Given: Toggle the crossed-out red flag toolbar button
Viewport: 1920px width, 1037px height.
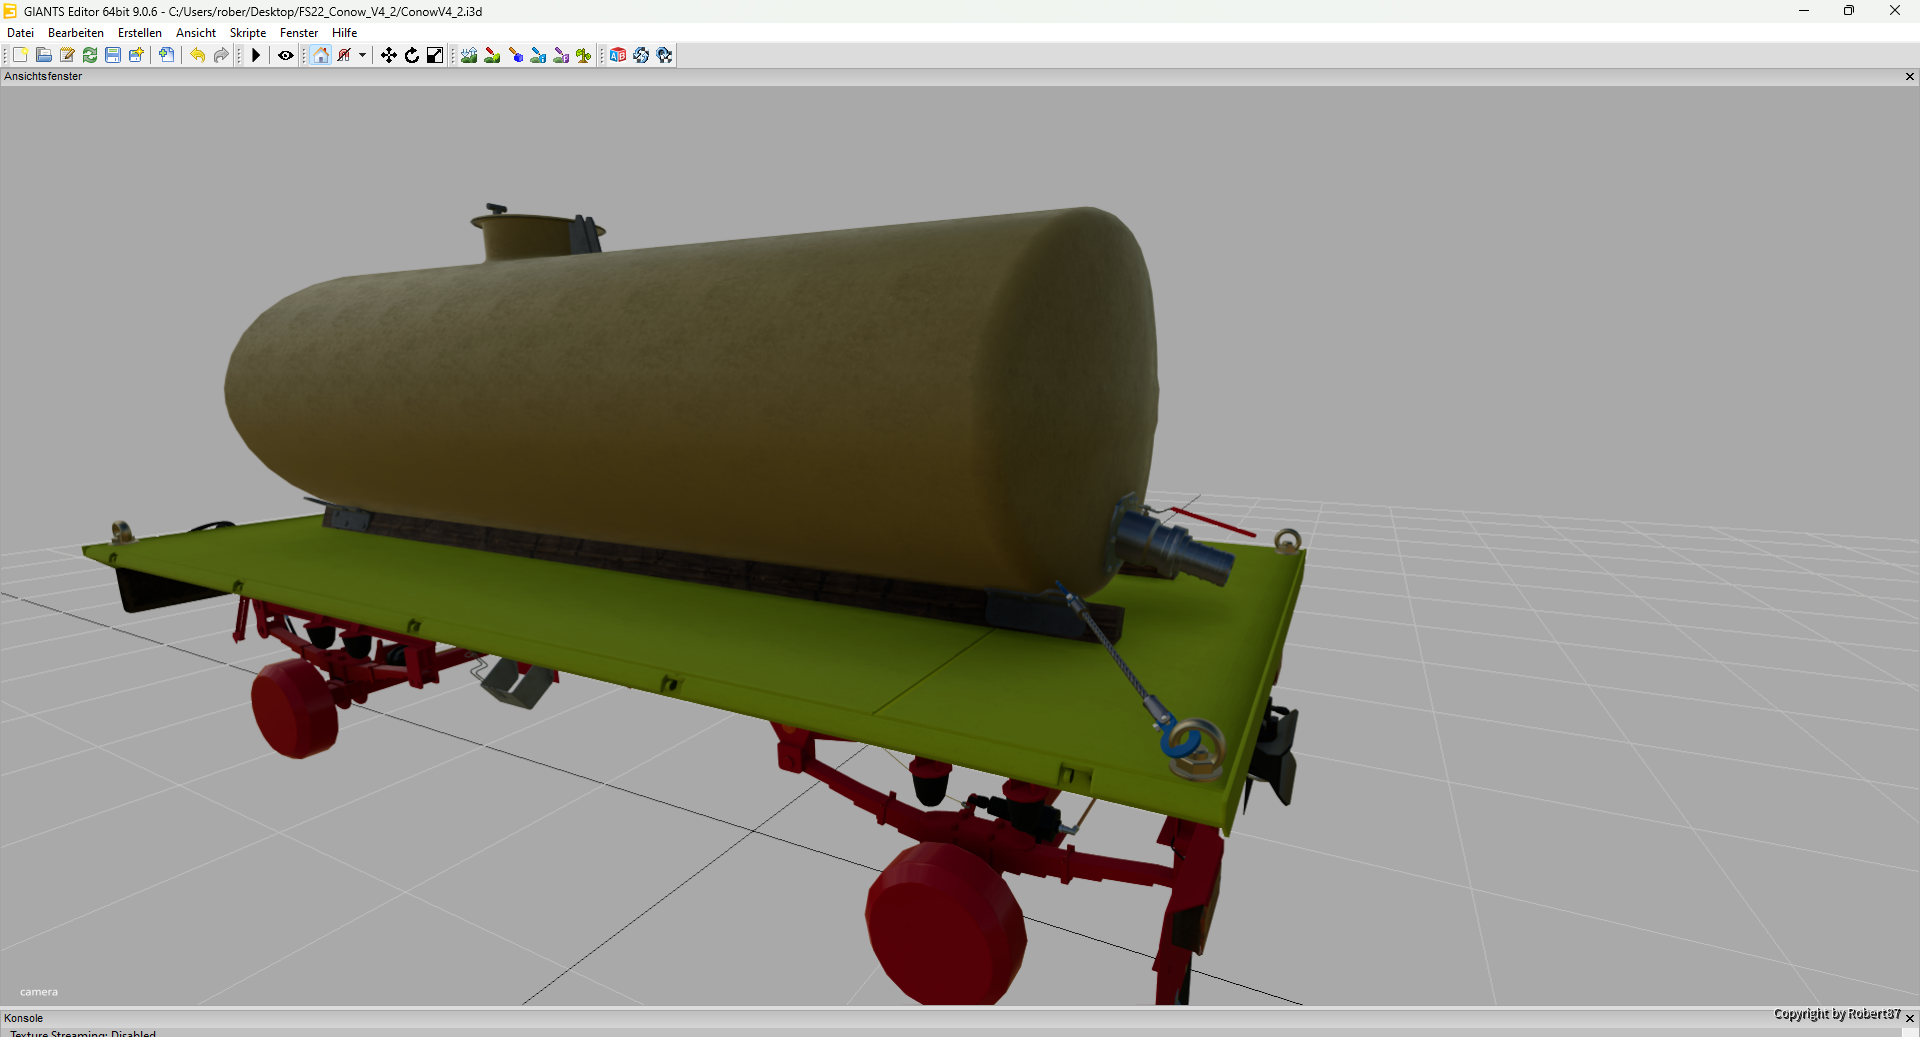Looking at the screenshot, I should pos(344,55).
